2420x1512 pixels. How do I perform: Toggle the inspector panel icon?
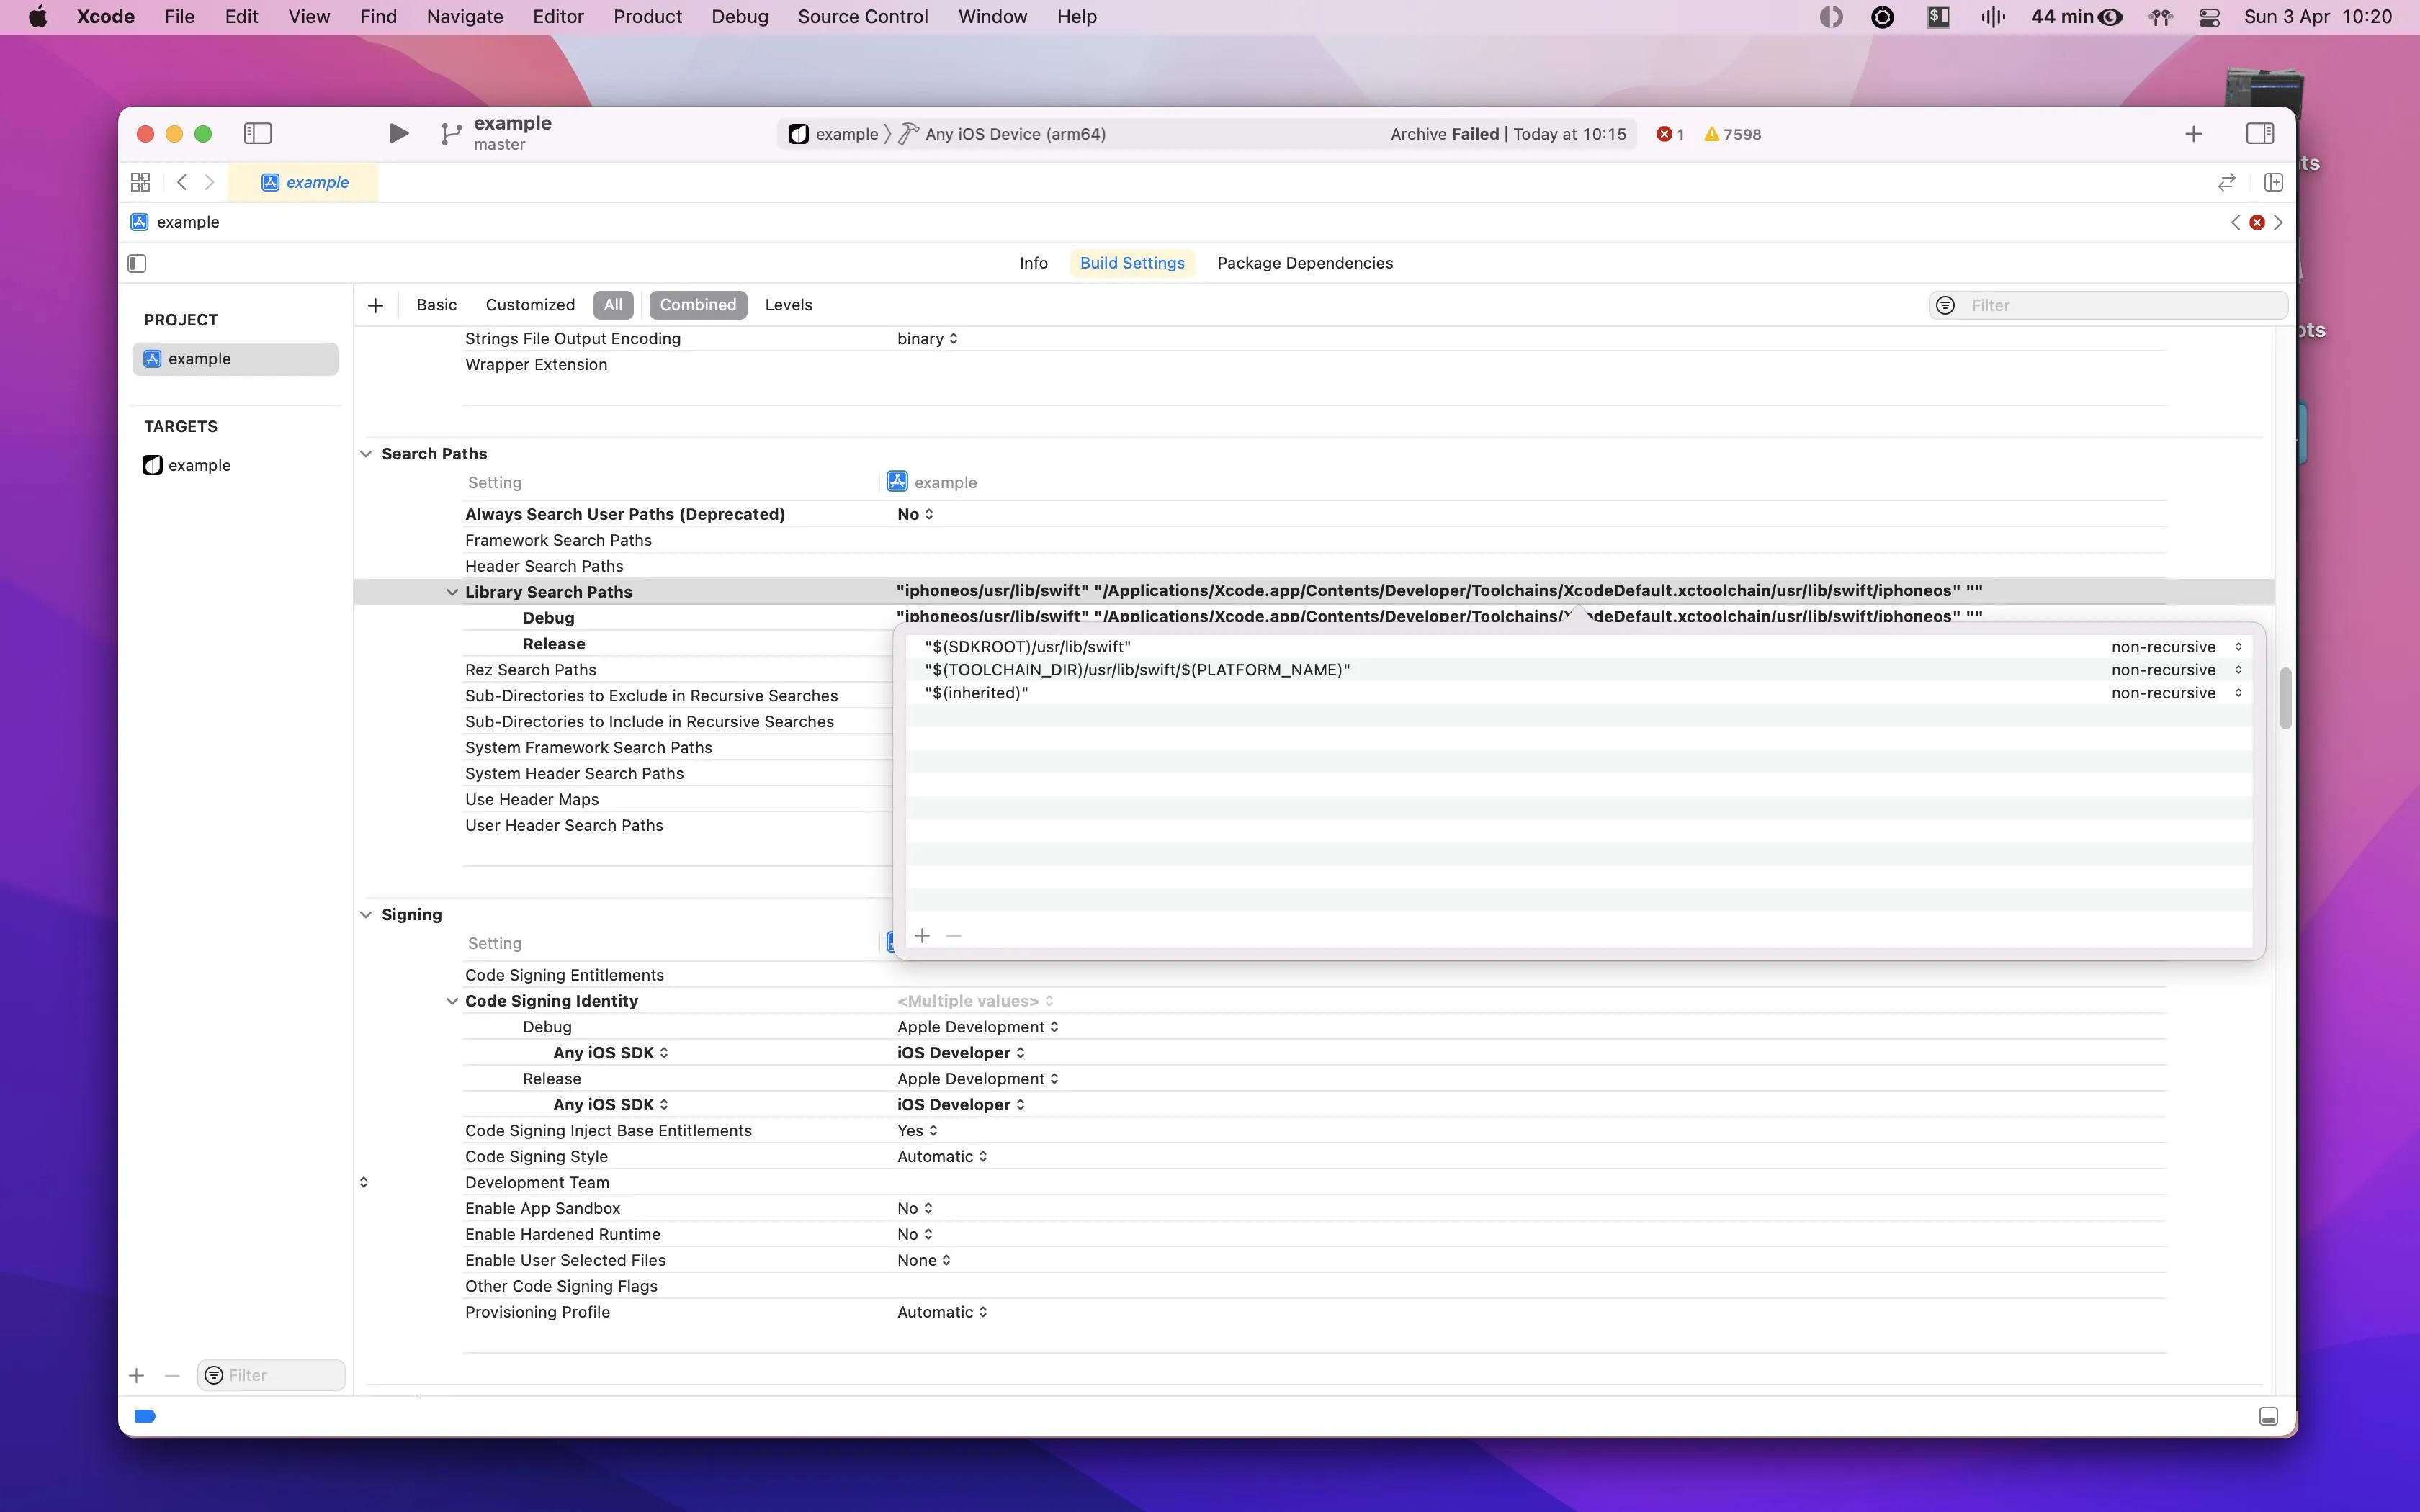pyautogui.click(x=2259, y=133)
